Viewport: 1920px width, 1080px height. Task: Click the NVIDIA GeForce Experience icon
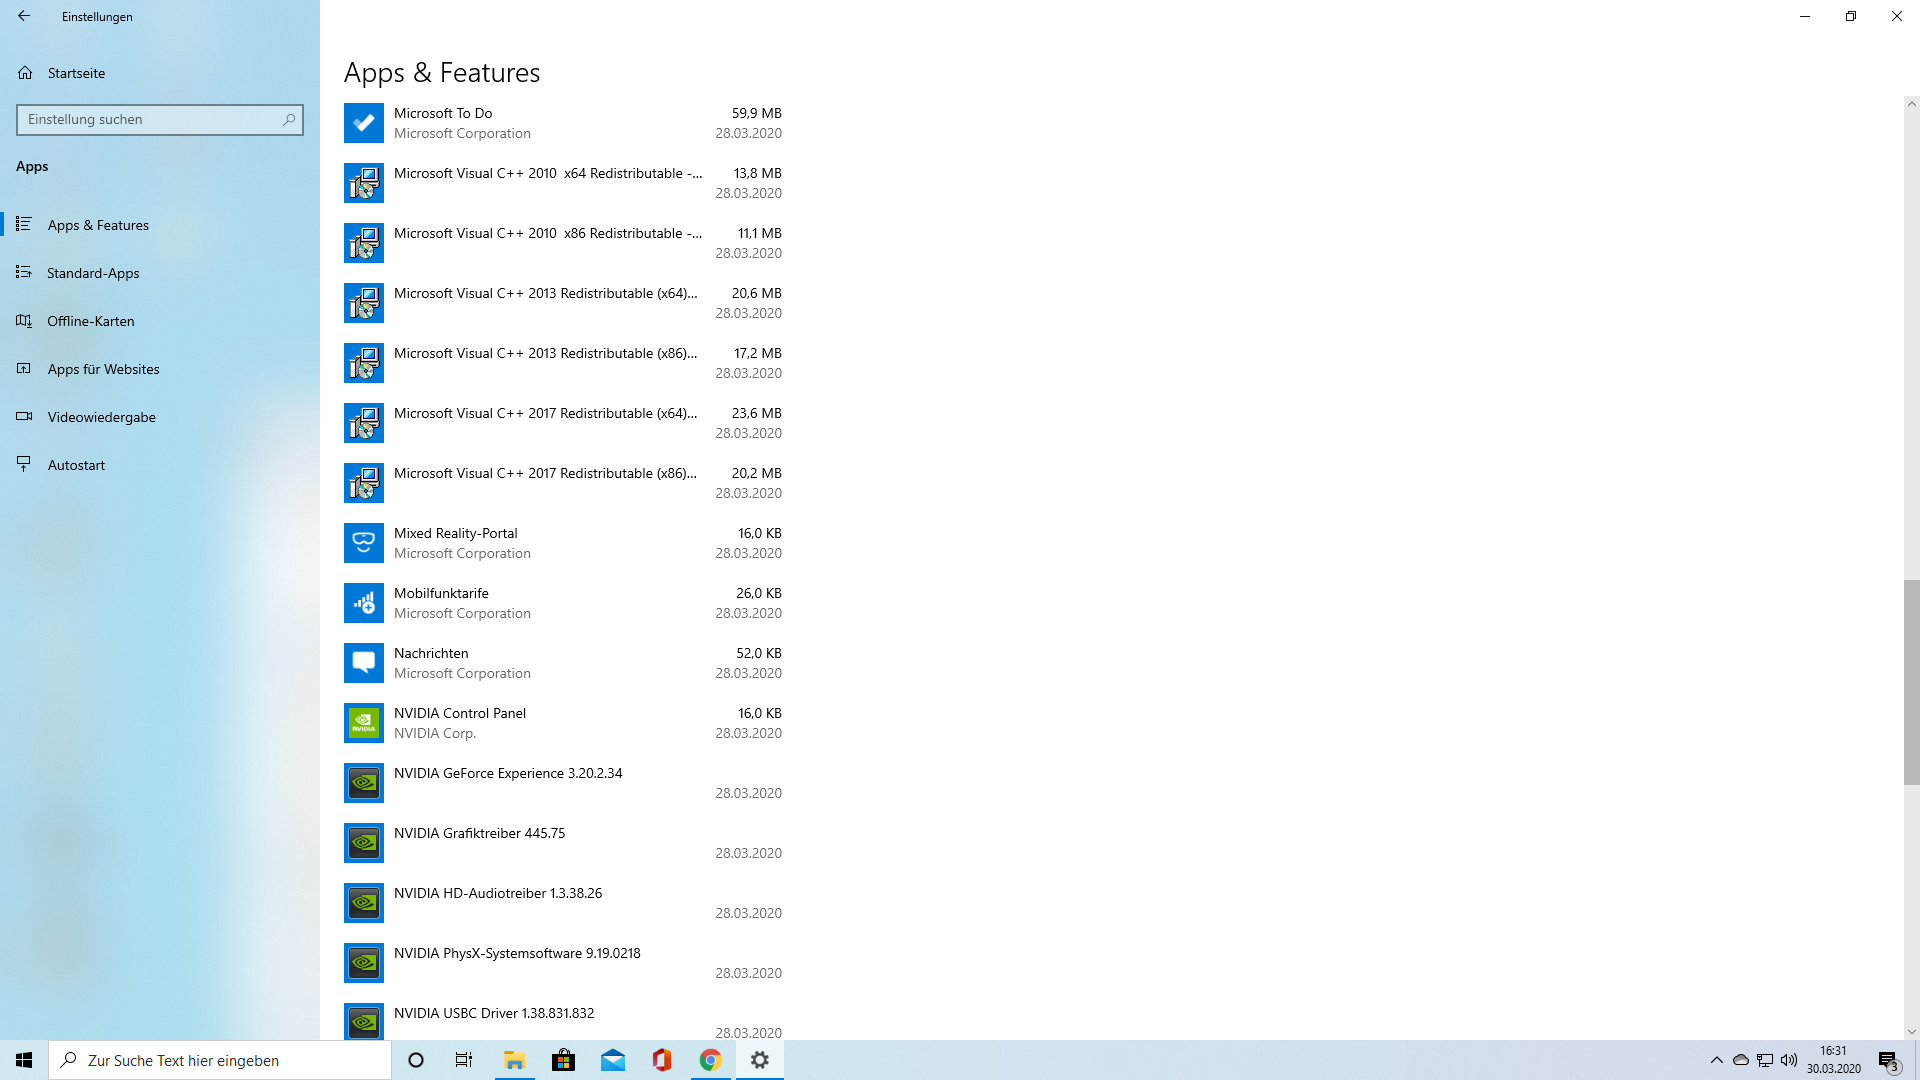tap(363, 783)
